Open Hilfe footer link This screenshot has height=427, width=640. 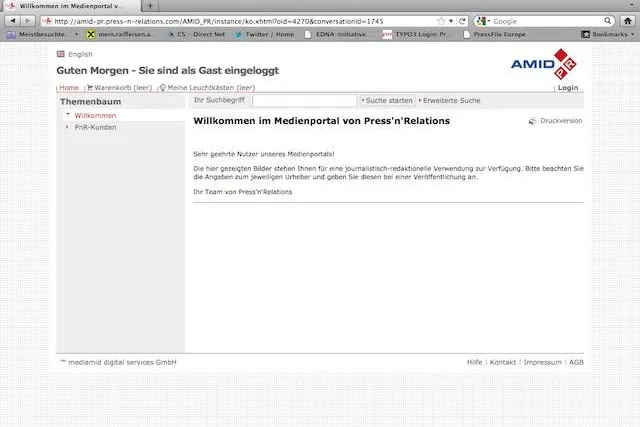click(474, 362)
